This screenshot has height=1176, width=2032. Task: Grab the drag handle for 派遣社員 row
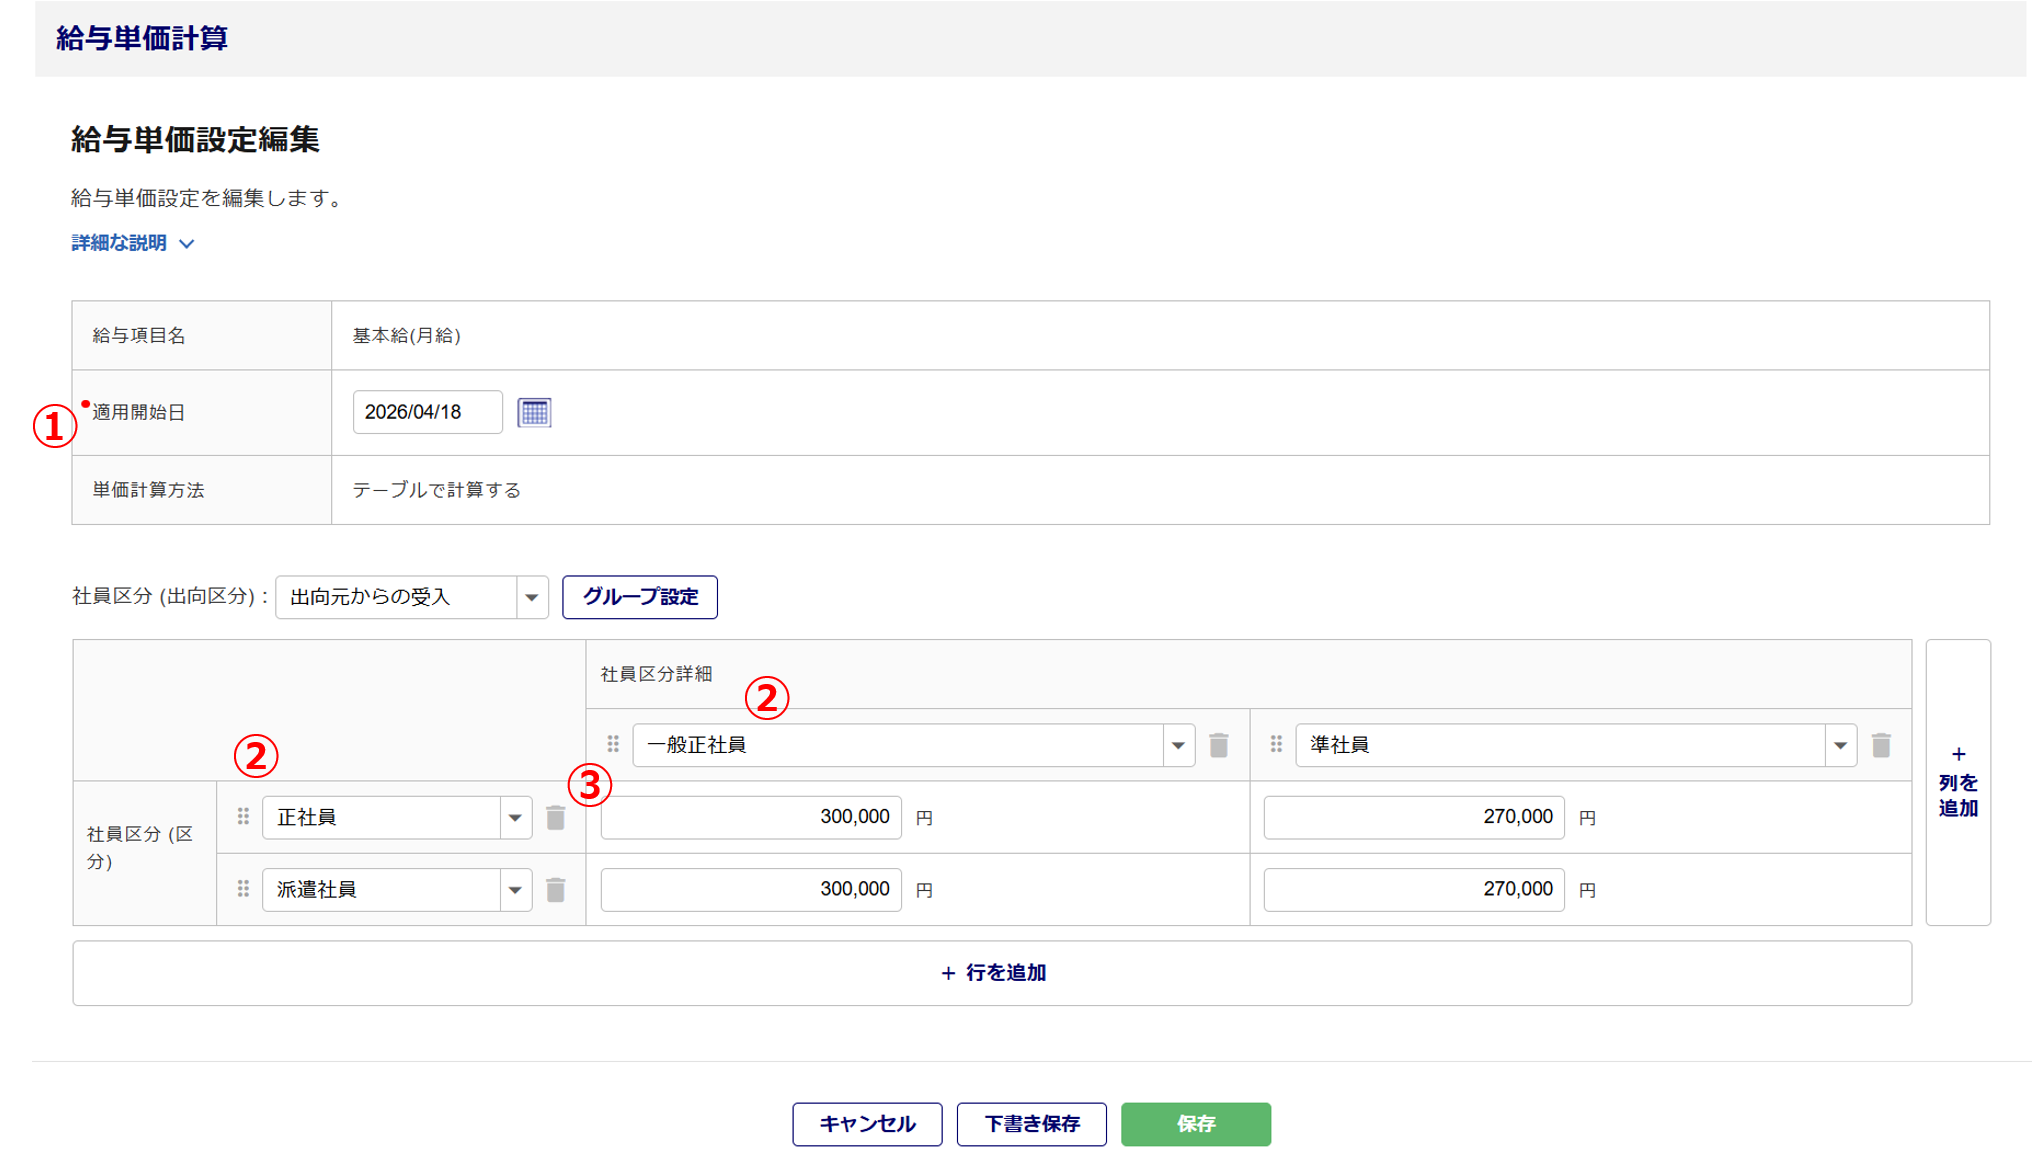[243, 889]
